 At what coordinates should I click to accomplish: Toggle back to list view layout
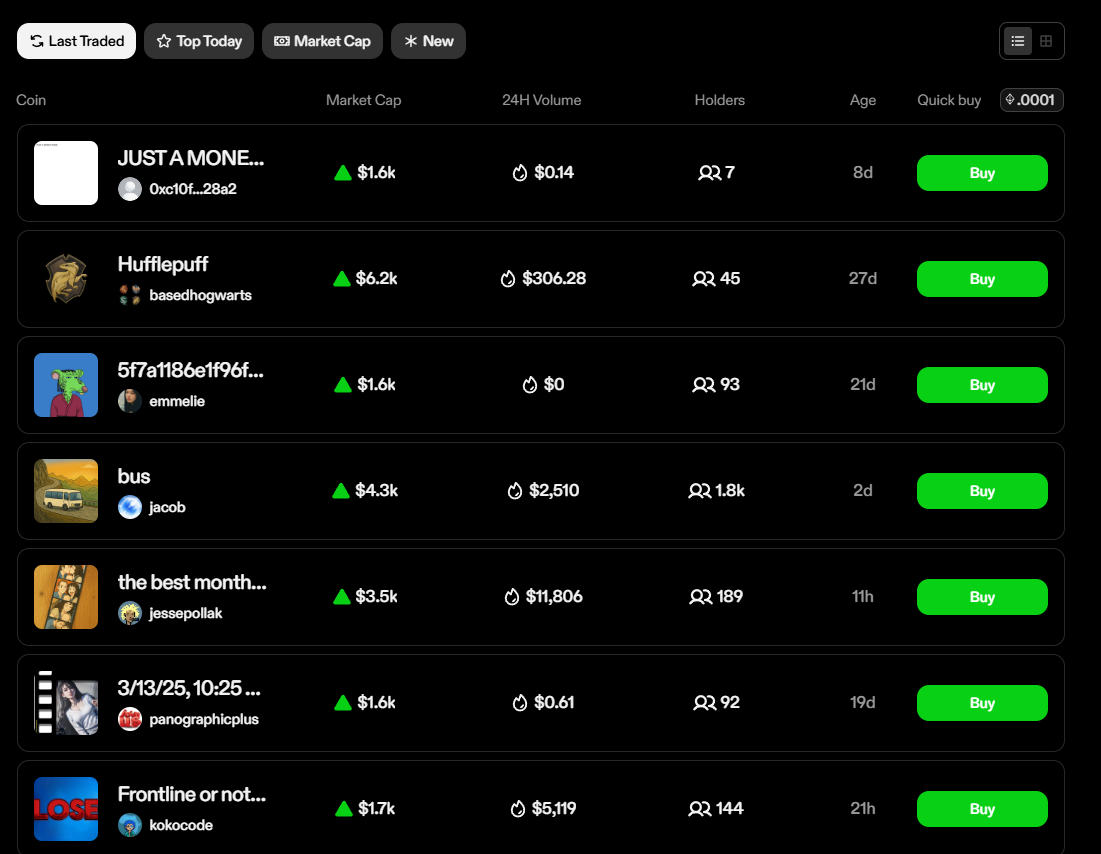pos(1017,41)
